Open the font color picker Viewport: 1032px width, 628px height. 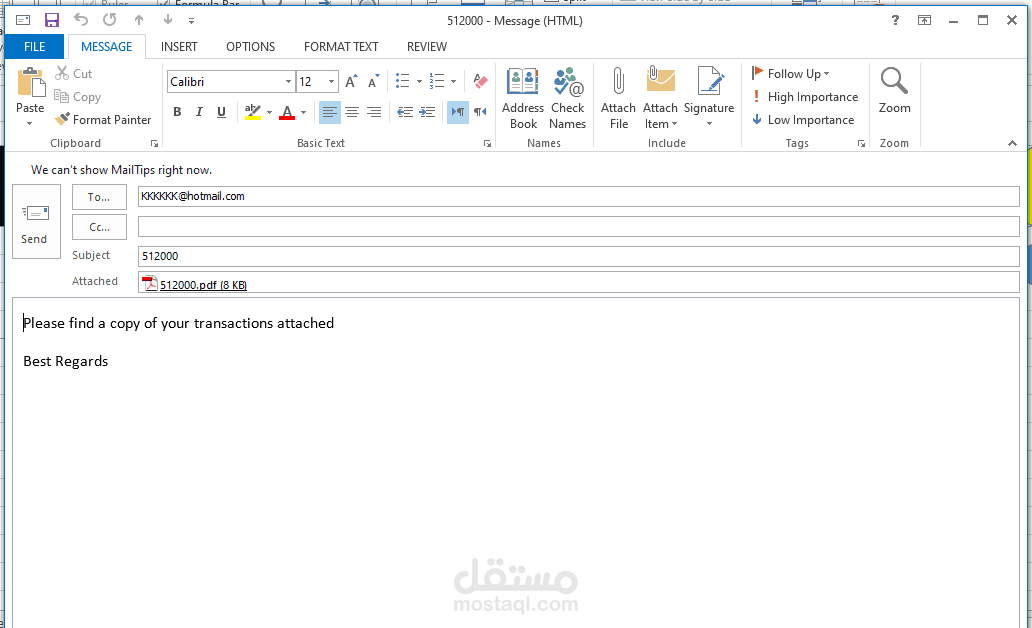[290, 112]
